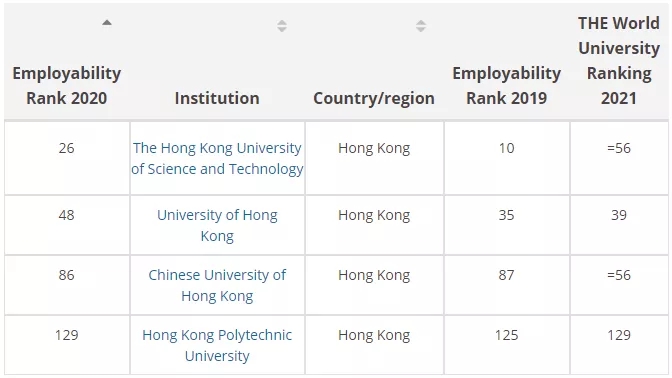Screen dimensions: 672x378
Task: Sort by Employability Rank 2020 arrow
Action: (x=107, y=23)
